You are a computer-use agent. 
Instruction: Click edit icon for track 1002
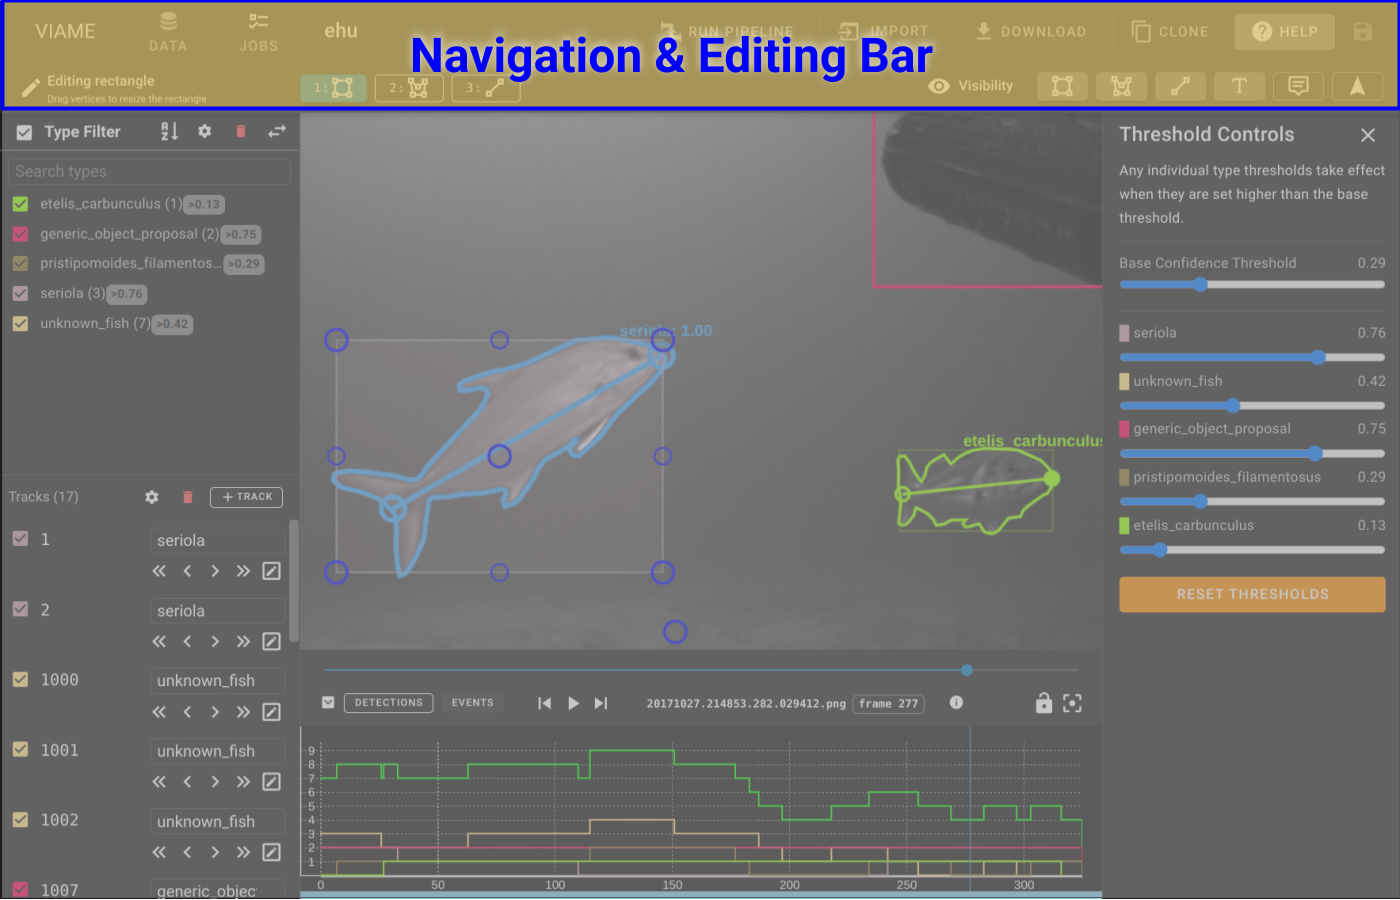(271, 852)
